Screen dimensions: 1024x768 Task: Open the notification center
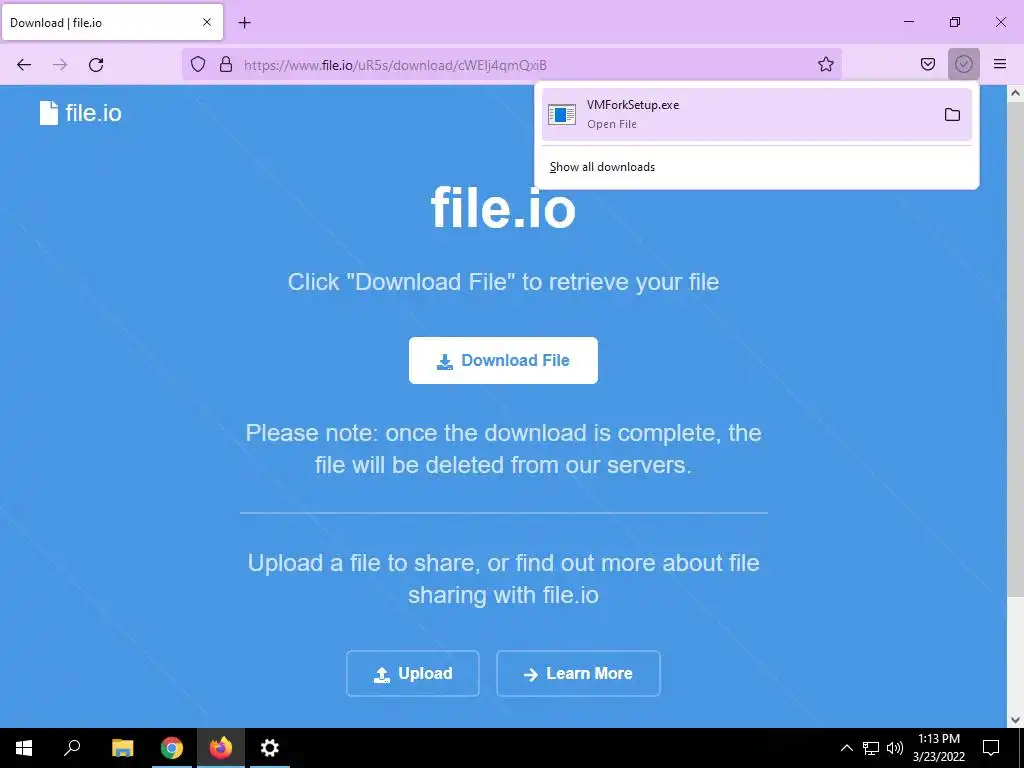click(x=991, y=748)
